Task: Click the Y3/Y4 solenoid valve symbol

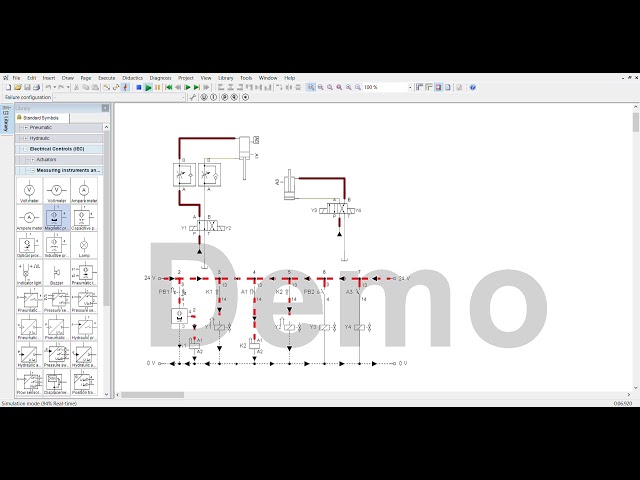Action: click(336, 209)
